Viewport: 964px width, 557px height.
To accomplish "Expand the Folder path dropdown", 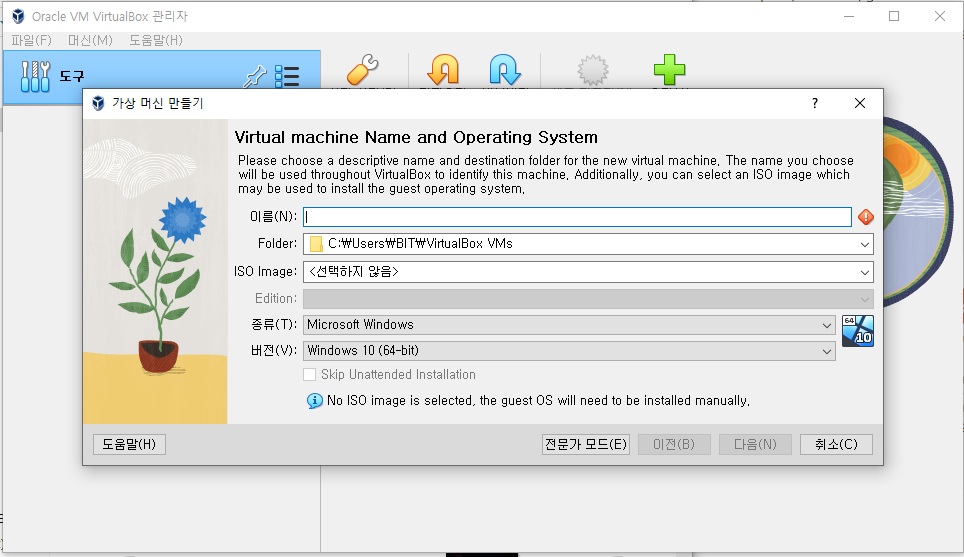I will [x=864, y=244].
